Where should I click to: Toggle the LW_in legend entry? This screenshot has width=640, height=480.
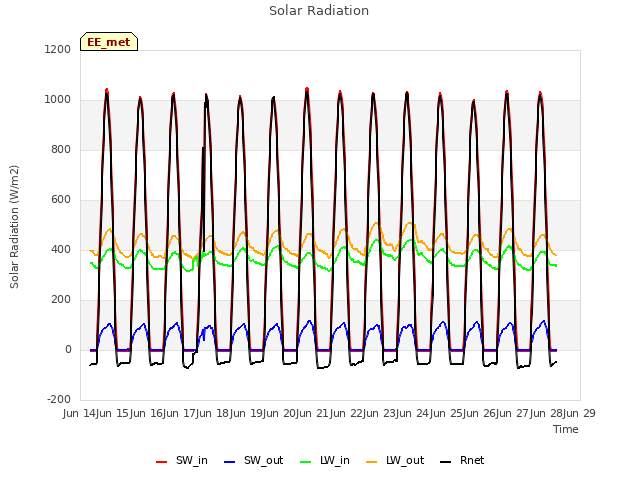[325, 460]
